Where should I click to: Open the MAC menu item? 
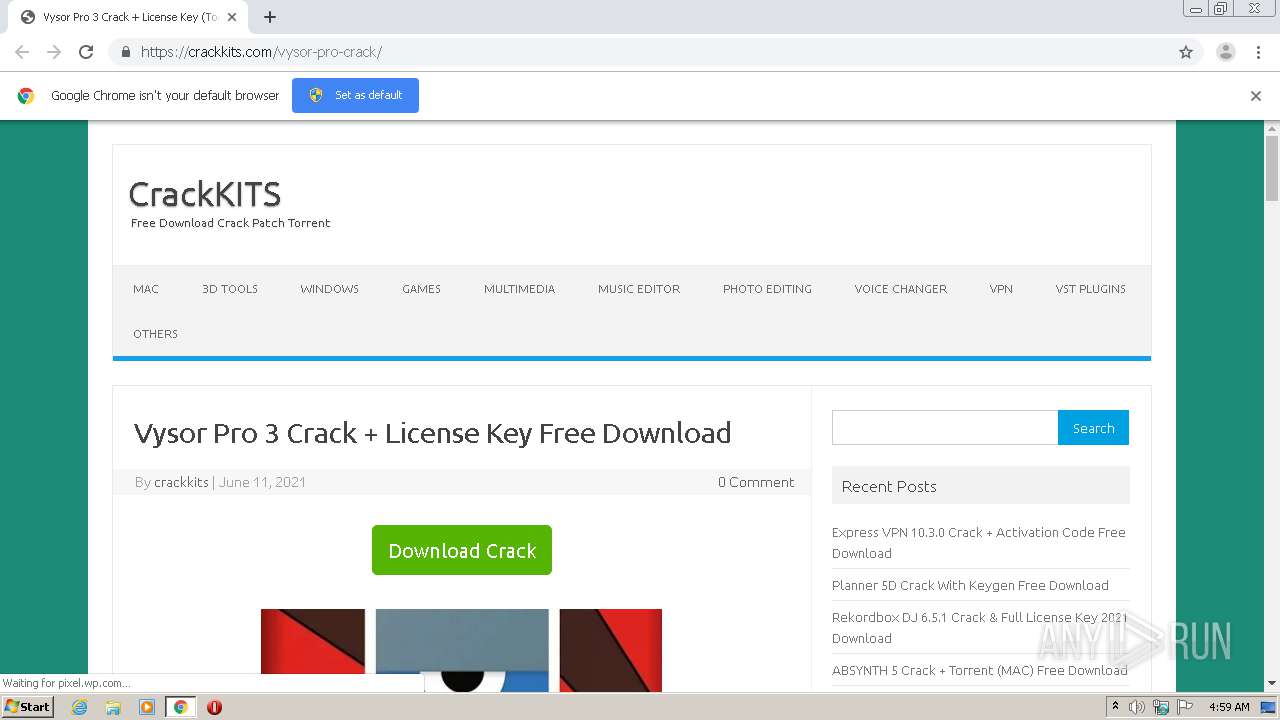click(146, 289)
